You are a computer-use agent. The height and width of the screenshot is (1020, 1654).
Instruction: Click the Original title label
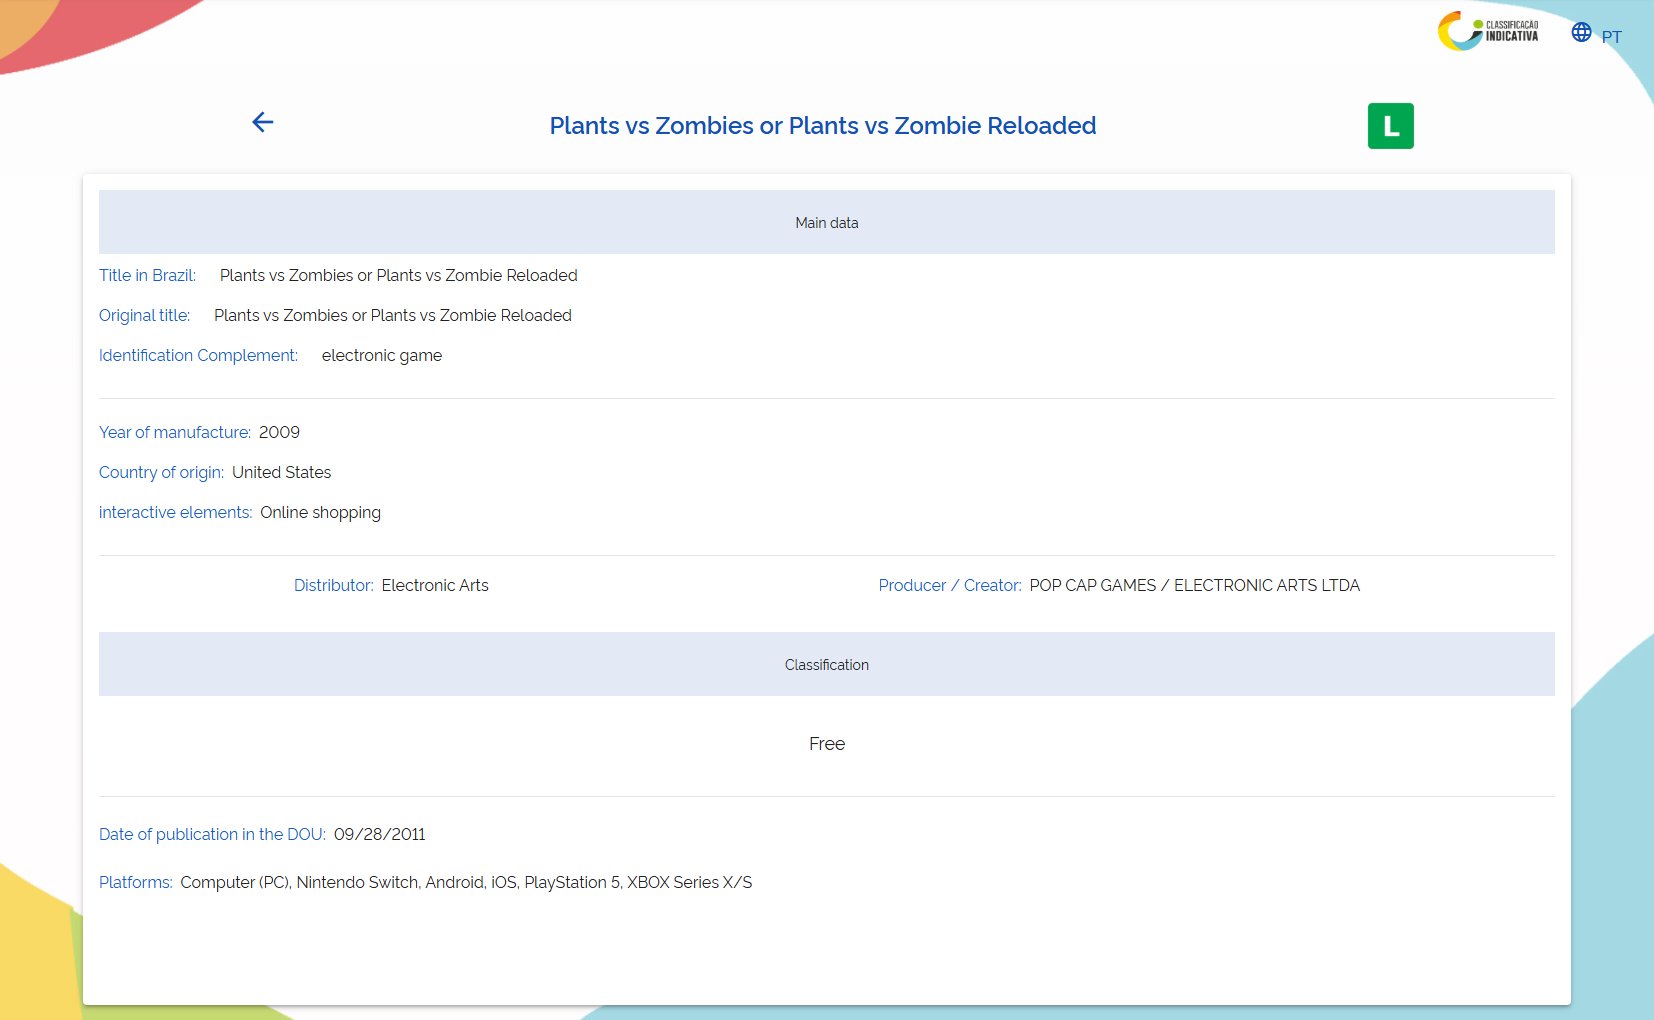144,316
